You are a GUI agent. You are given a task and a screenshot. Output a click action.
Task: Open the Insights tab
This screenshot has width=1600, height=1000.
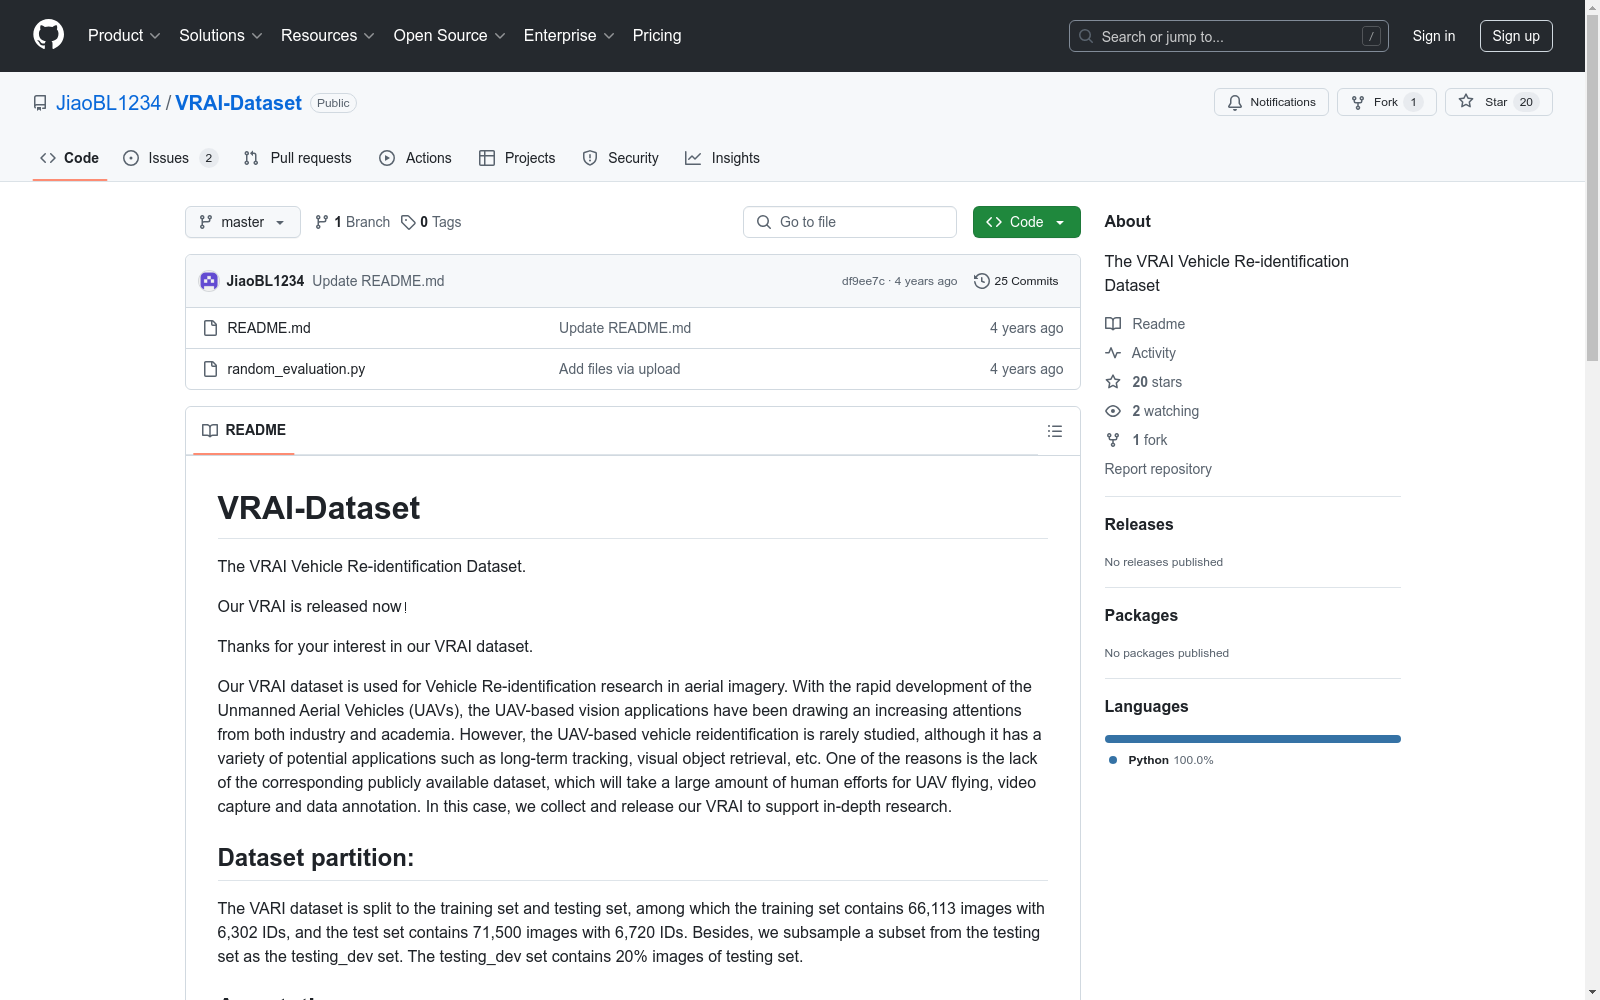[723, 158]
